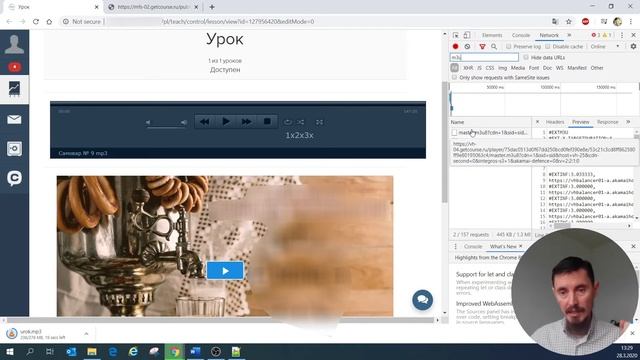Image resolution: width=640 pixels, height=360 pixels.
Task: Toggle repeat in the audio player
Action: coord(288,122)
